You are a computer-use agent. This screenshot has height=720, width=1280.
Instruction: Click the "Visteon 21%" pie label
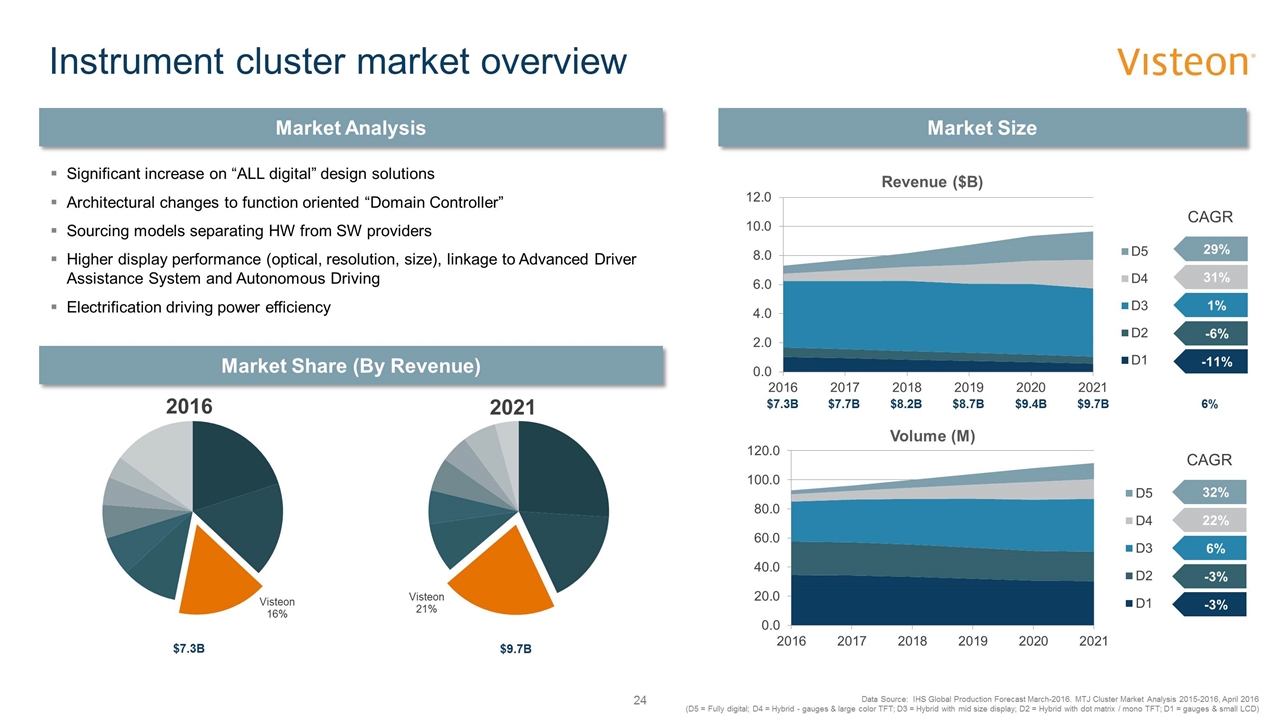426,602
